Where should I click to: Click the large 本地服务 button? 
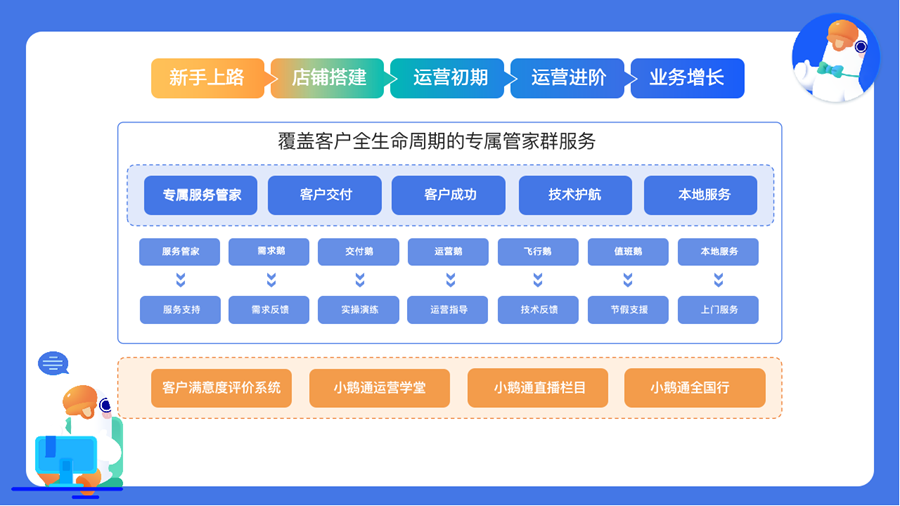[x=700, y=195]
